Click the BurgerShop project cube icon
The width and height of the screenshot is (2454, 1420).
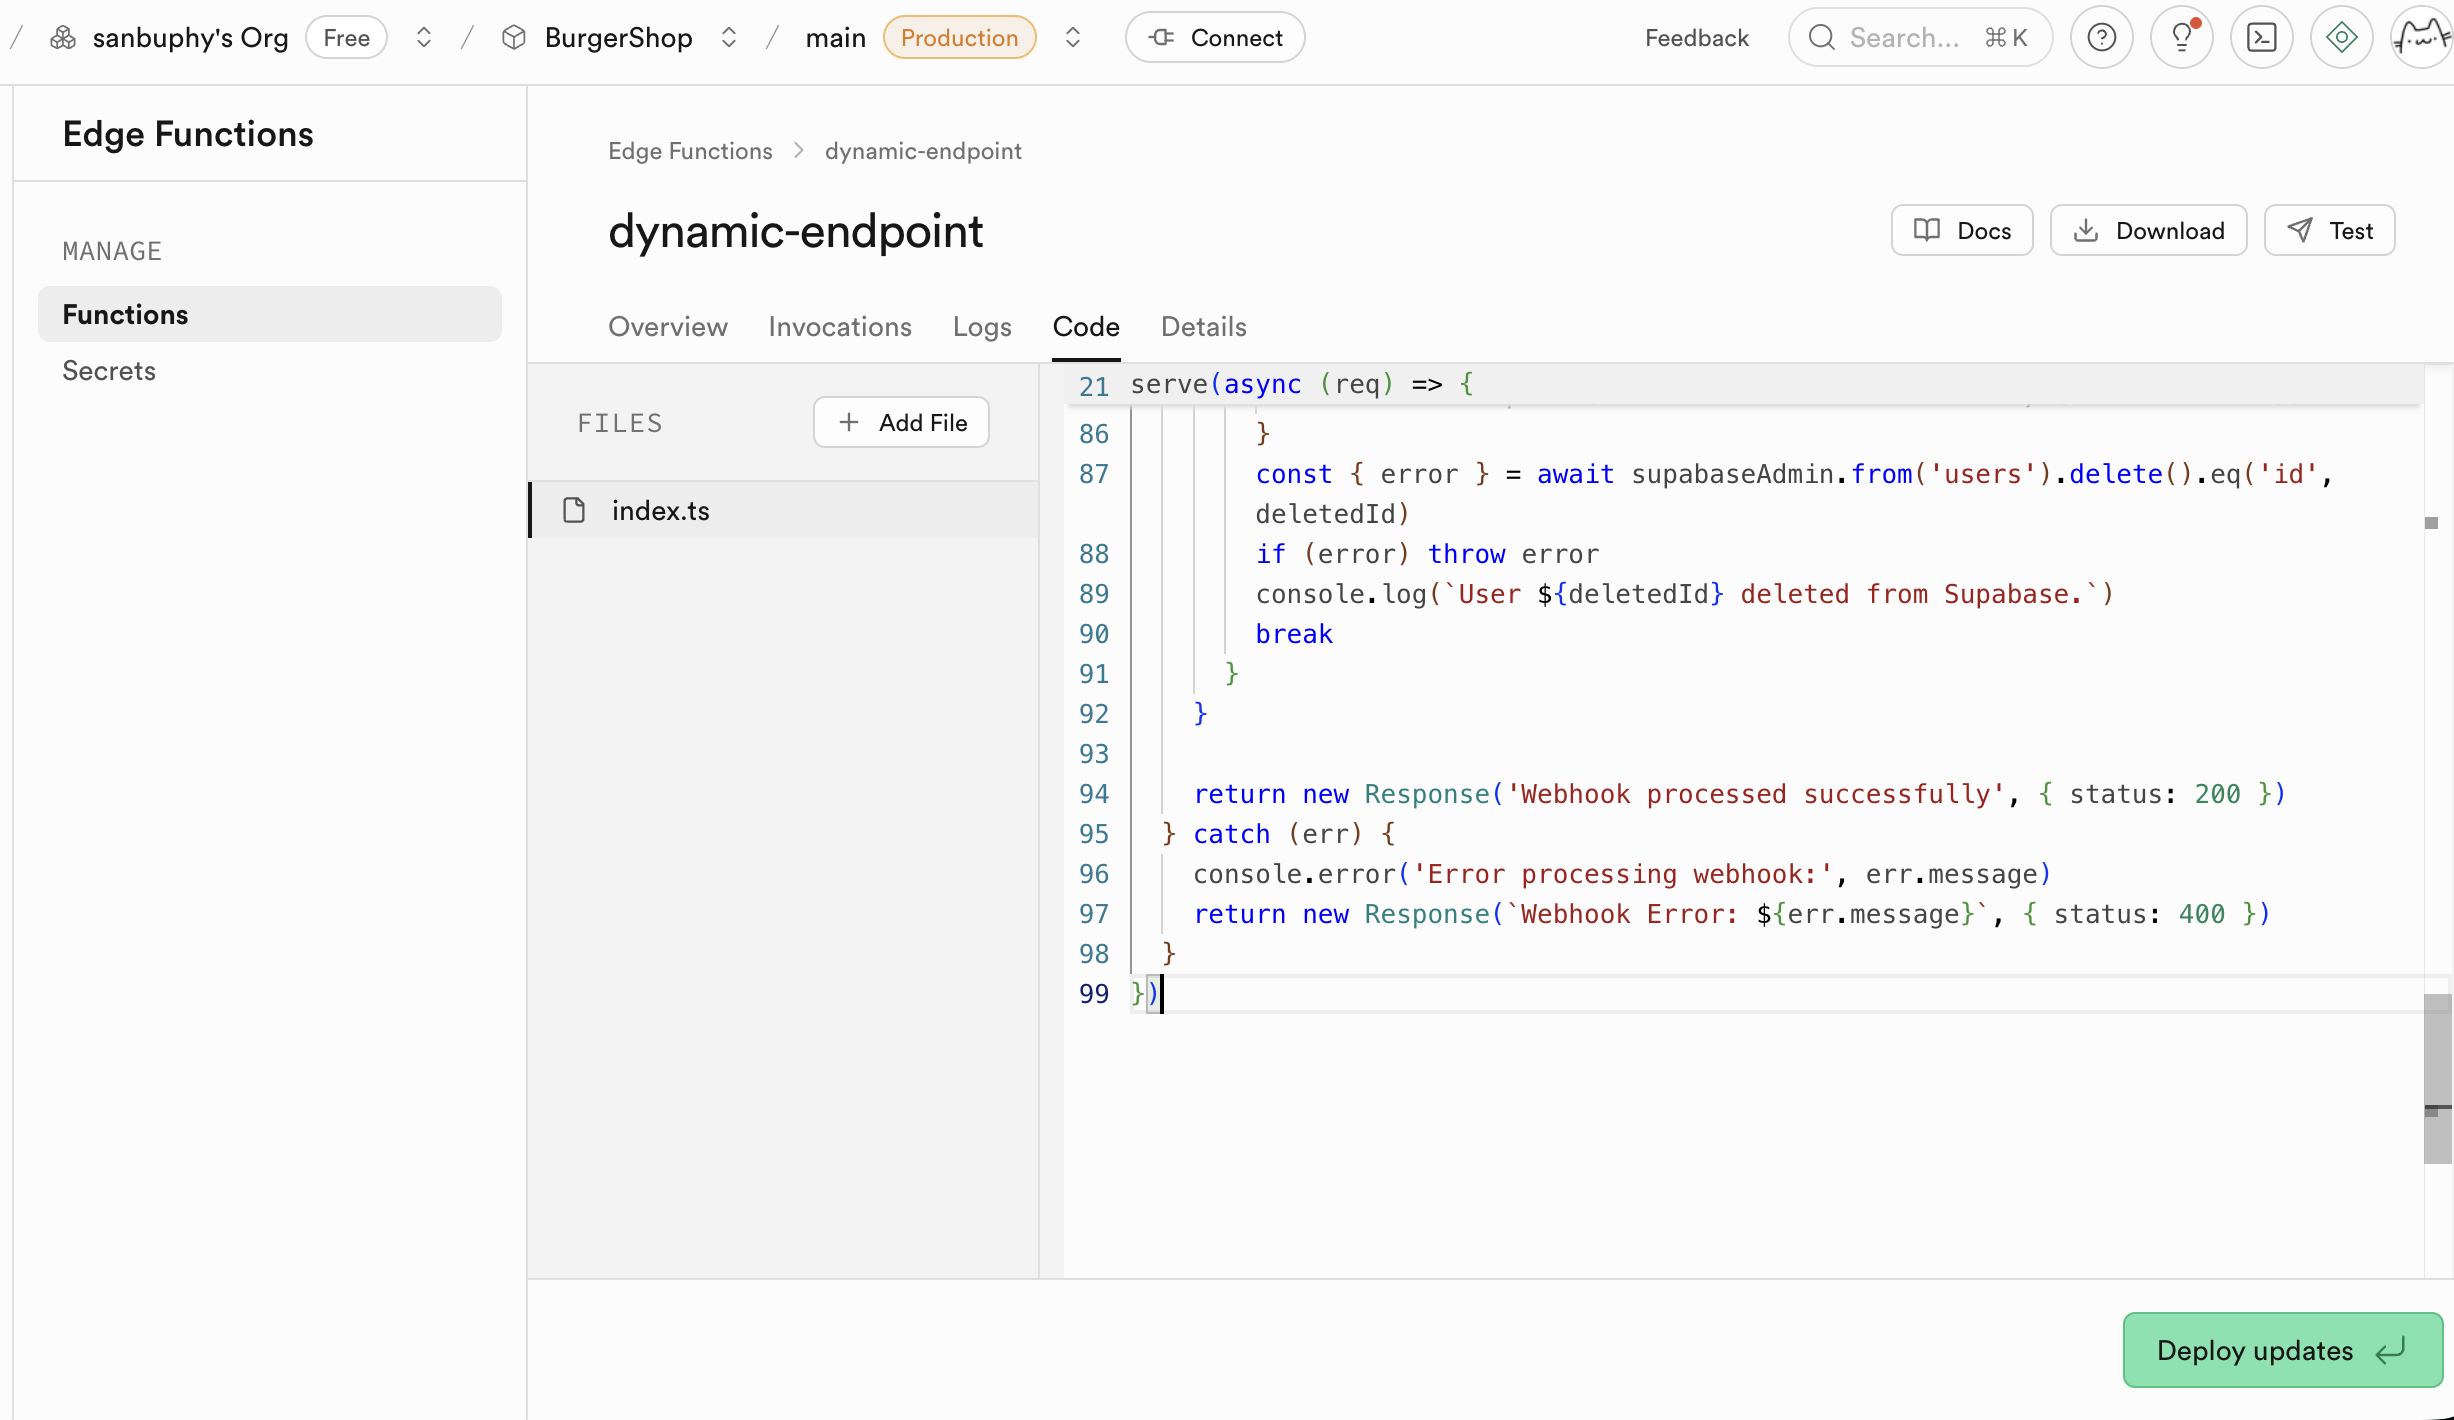(x=514, y=38)
